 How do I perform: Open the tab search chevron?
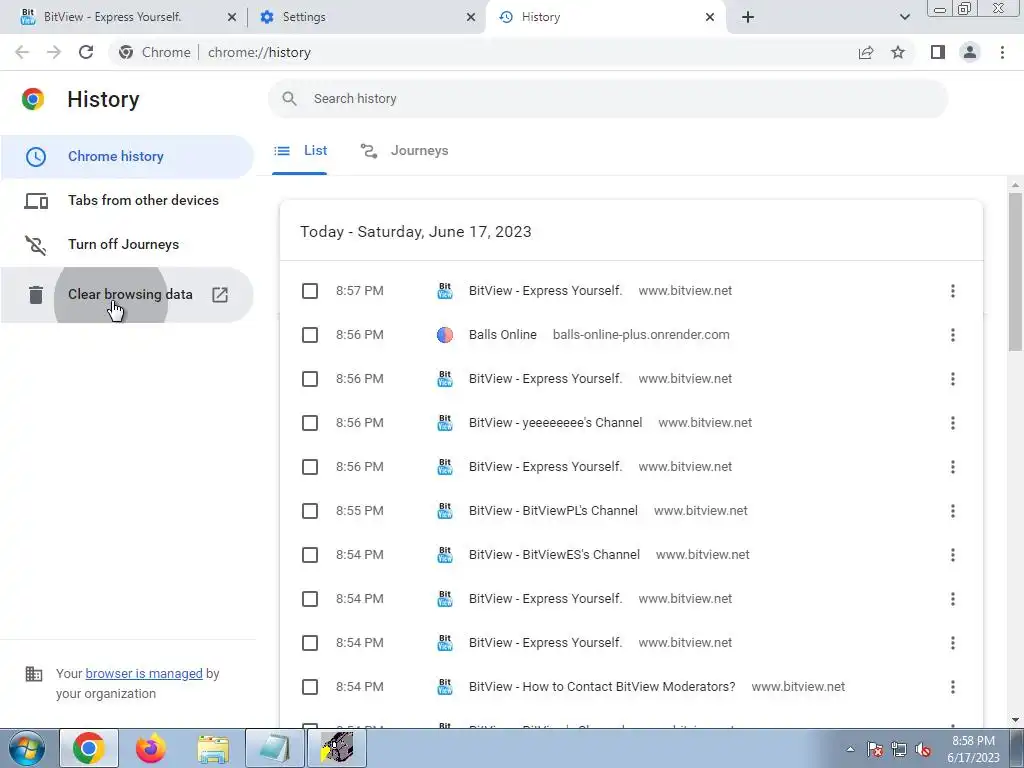tap(904, 17)
